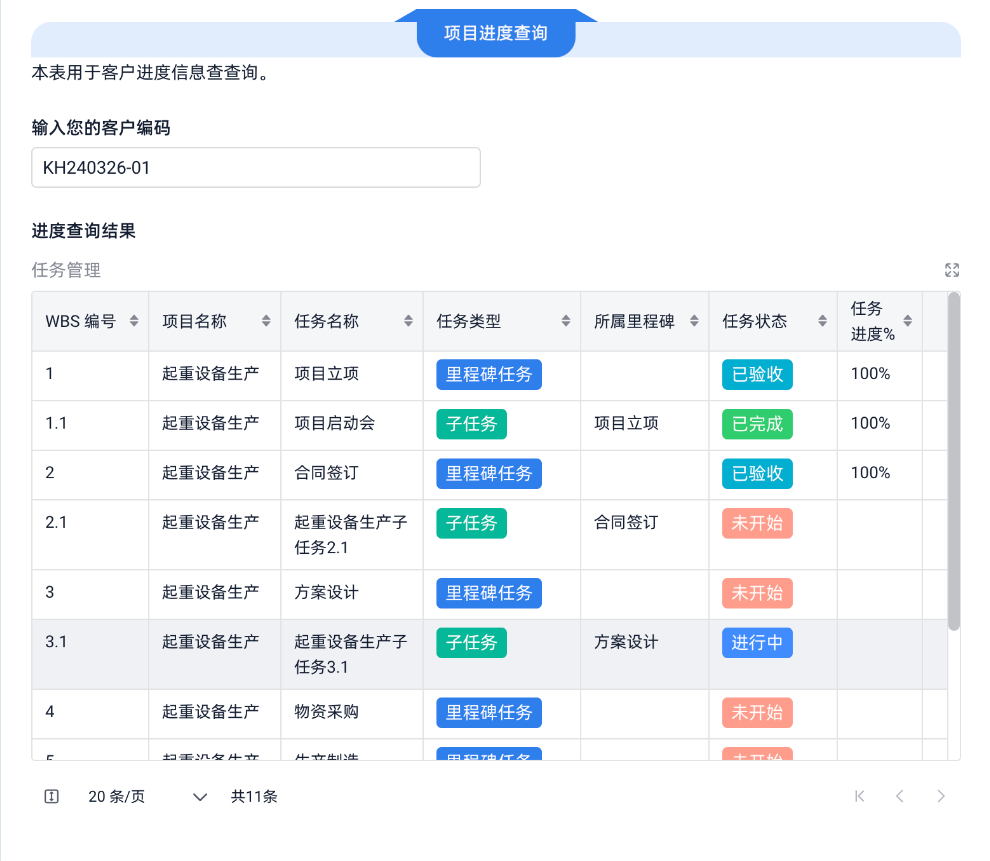990x861 pixels.
Task: Click the row height icon in footer
Action: [52, 796]
